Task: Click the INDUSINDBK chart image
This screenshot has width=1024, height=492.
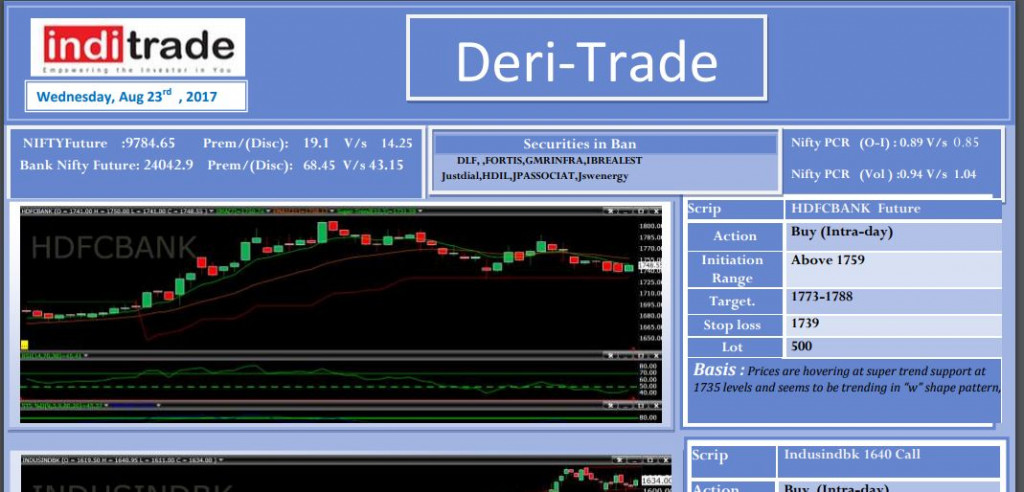Action: coord(345,474)
